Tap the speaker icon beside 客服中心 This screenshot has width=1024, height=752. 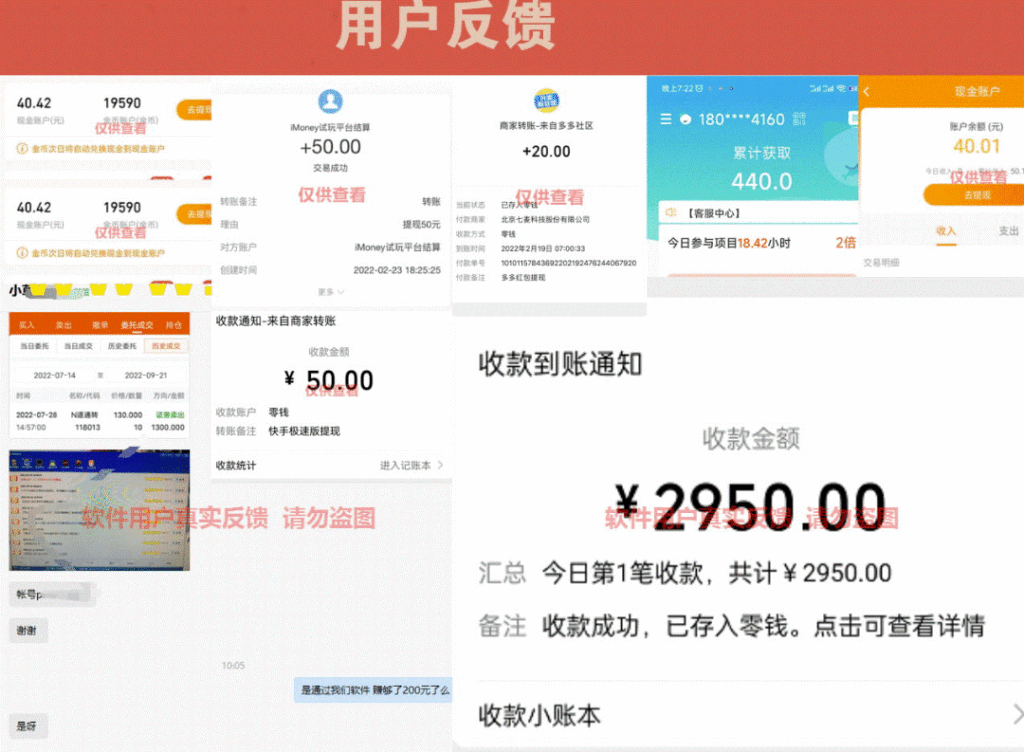pos(671,213)
